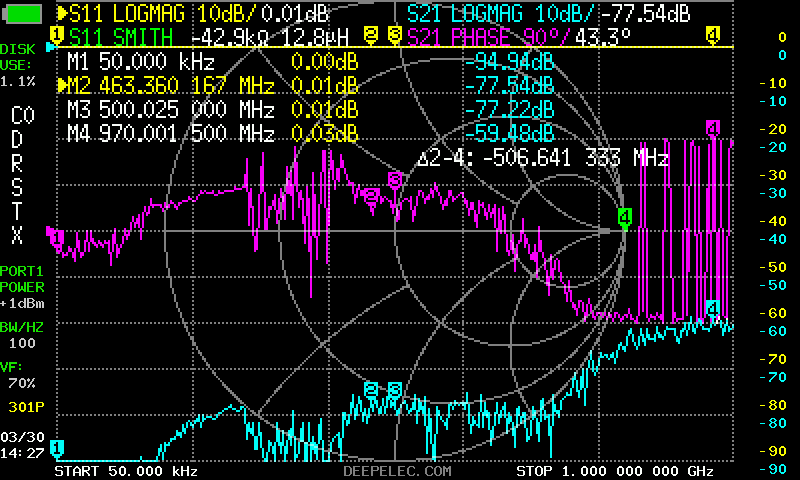Viewport: 800px width, 480px height.
Task: Tap the VF 70% velocity factor setting
Action: click(18, 375)
